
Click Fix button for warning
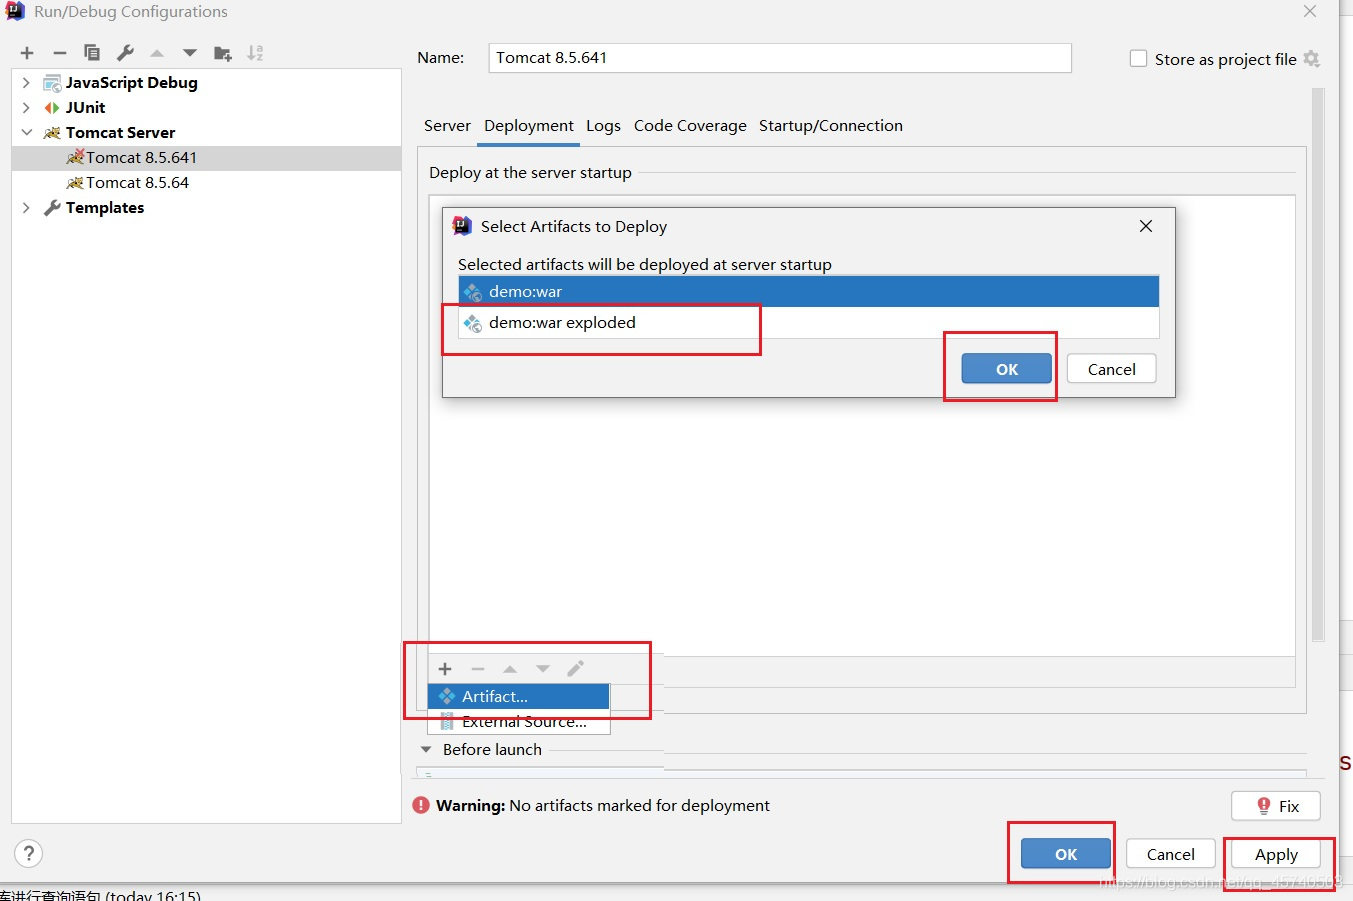(1276, 806)
